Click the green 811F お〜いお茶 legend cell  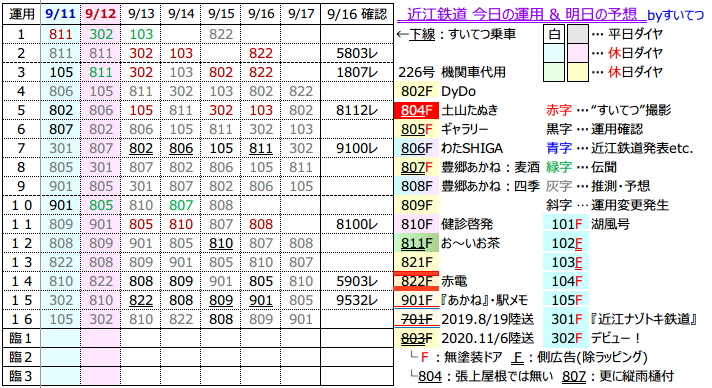416,243
